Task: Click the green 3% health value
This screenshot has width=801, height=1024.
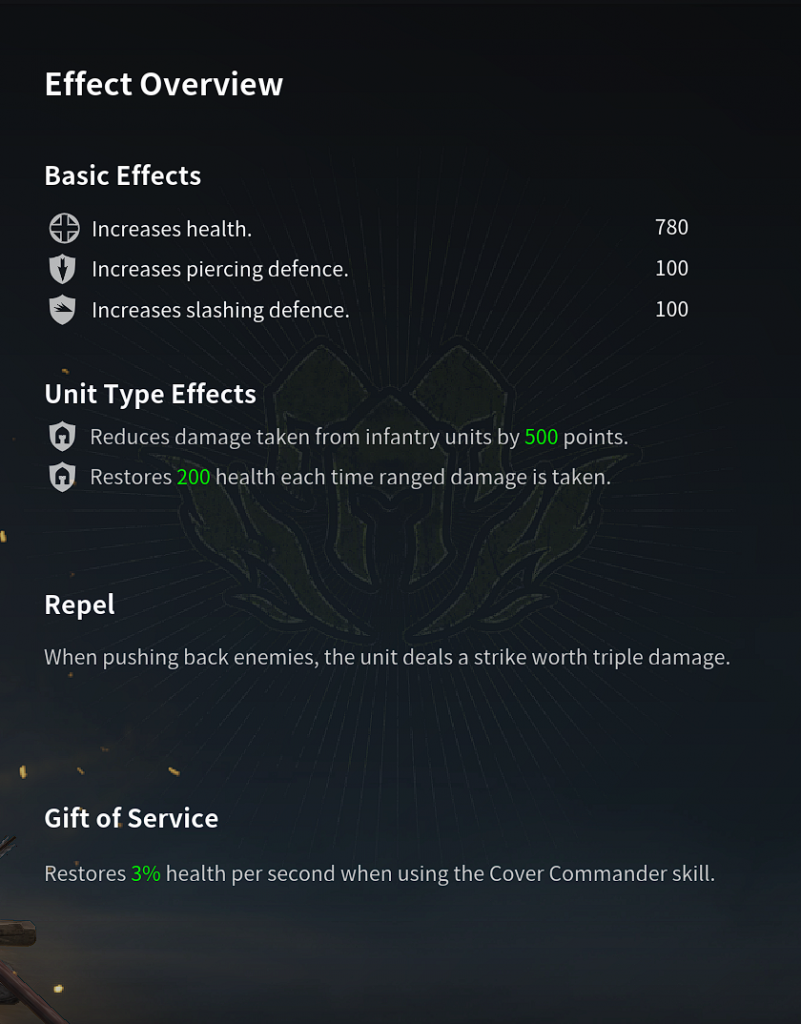Action: 146,874
